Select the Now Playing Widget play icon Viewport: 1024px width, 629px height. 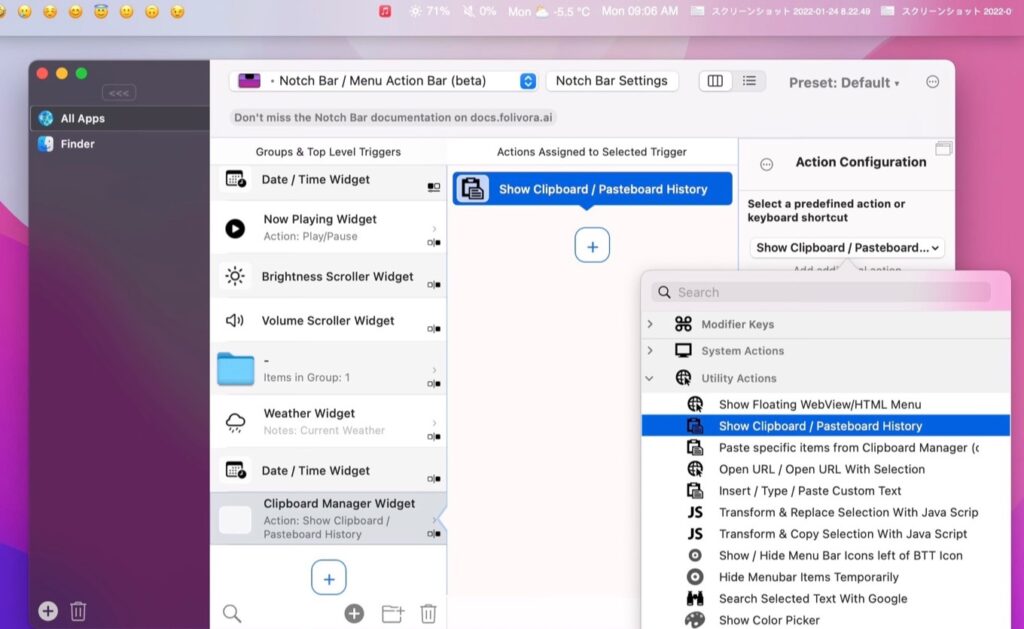tap(235, 226)
